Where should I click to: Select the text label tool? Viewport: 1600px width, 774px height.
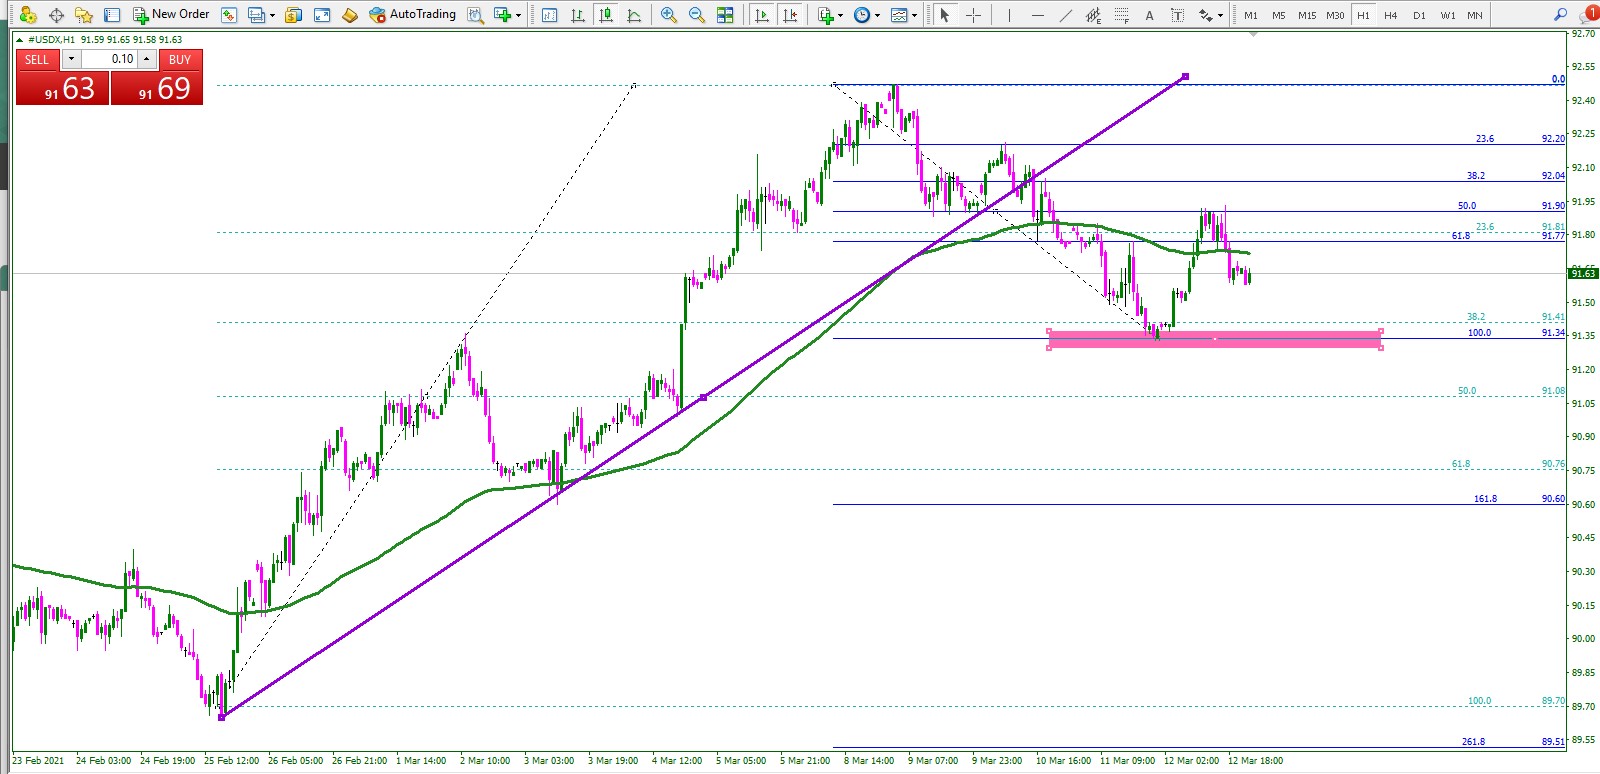coord(1177,15)
